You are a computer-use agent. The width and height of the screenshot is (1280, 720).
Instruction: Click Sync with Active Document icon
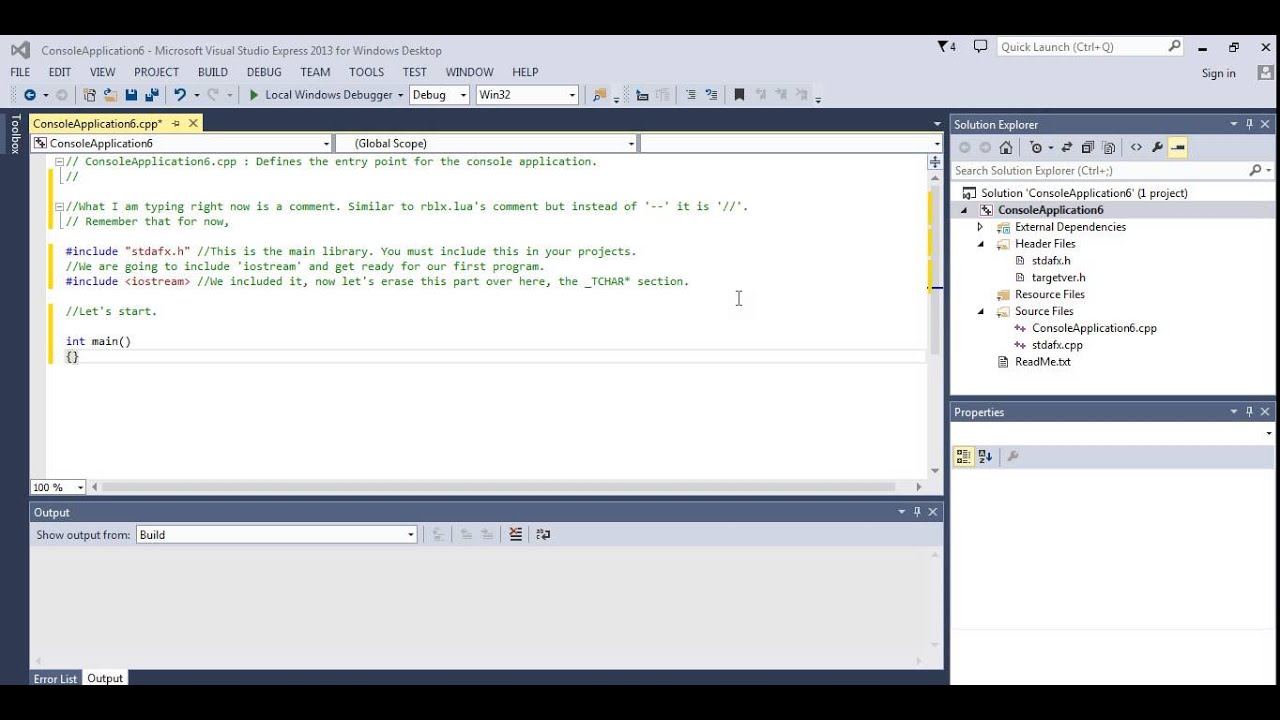pyautogui.click(x=1067, y=148)
